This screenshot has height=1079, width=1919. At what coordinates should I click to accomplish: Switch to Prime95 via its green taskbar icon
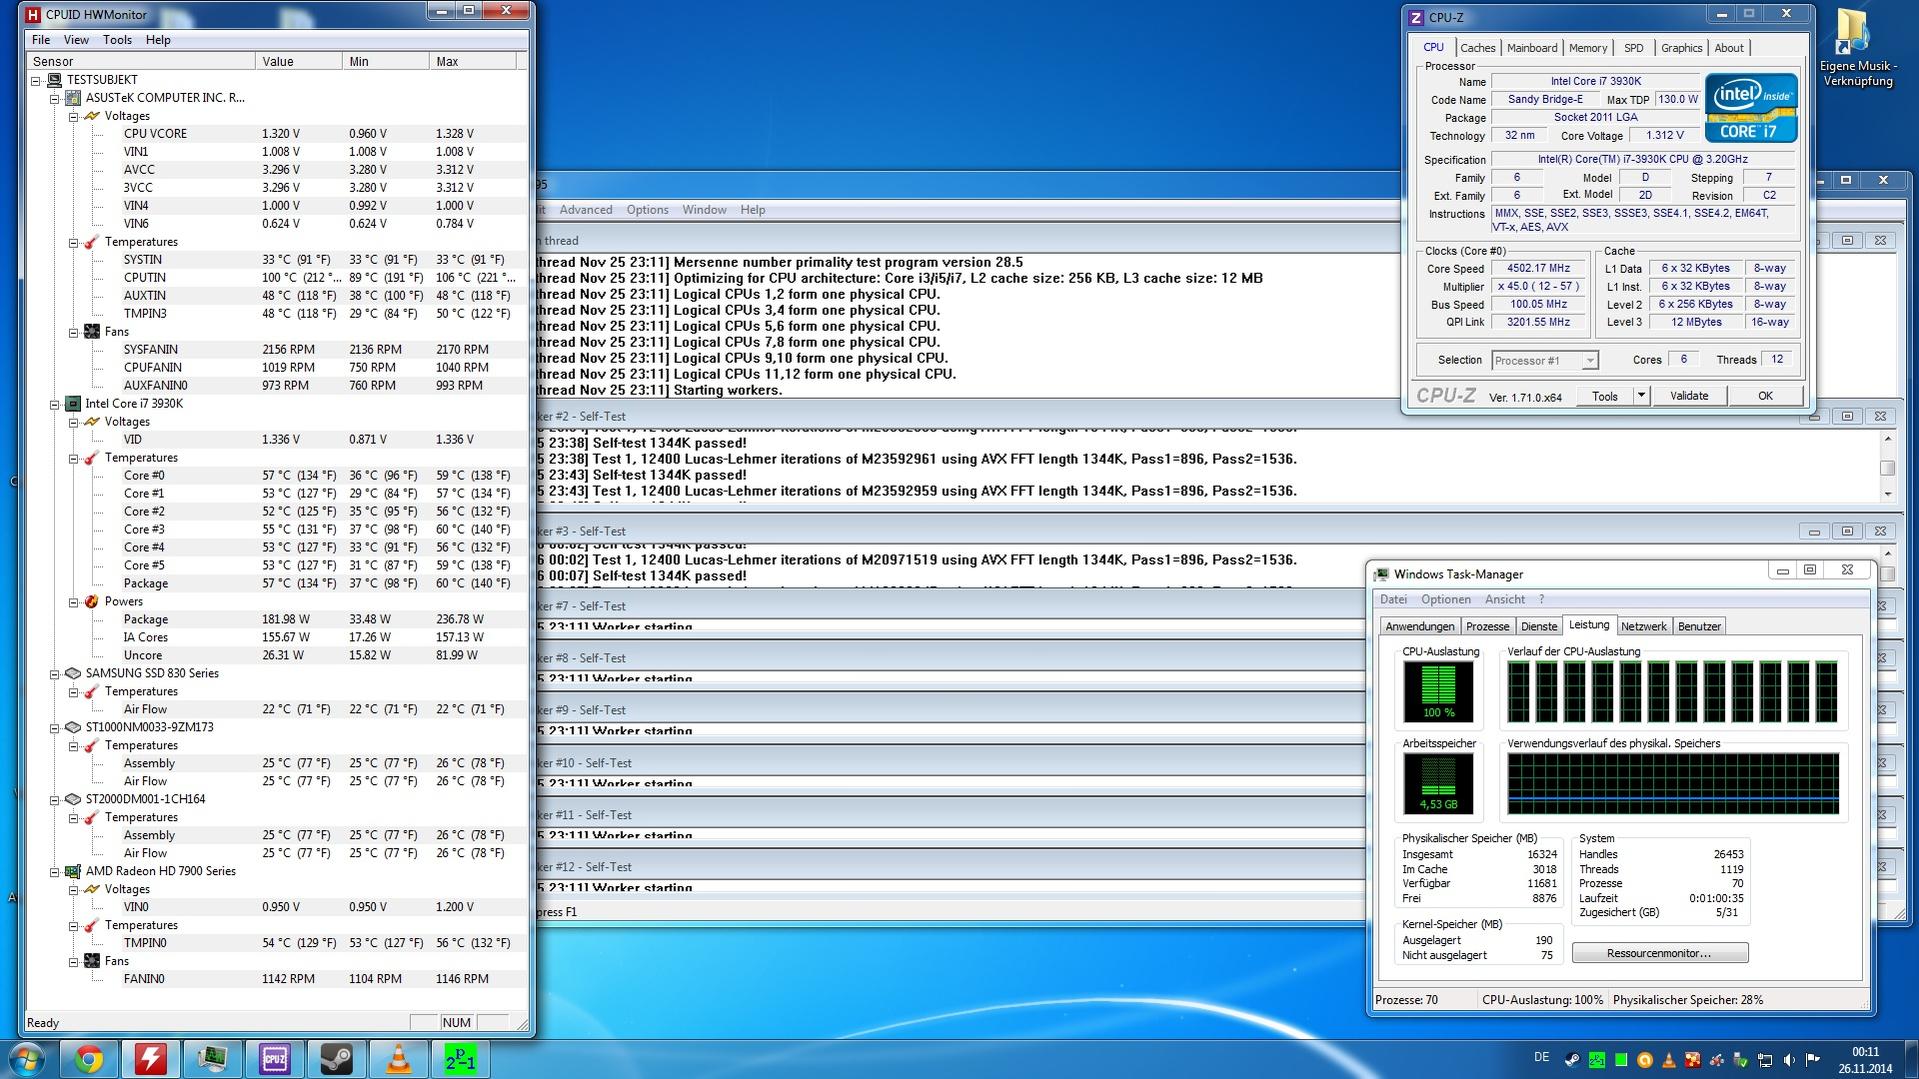pos(461,1059)
